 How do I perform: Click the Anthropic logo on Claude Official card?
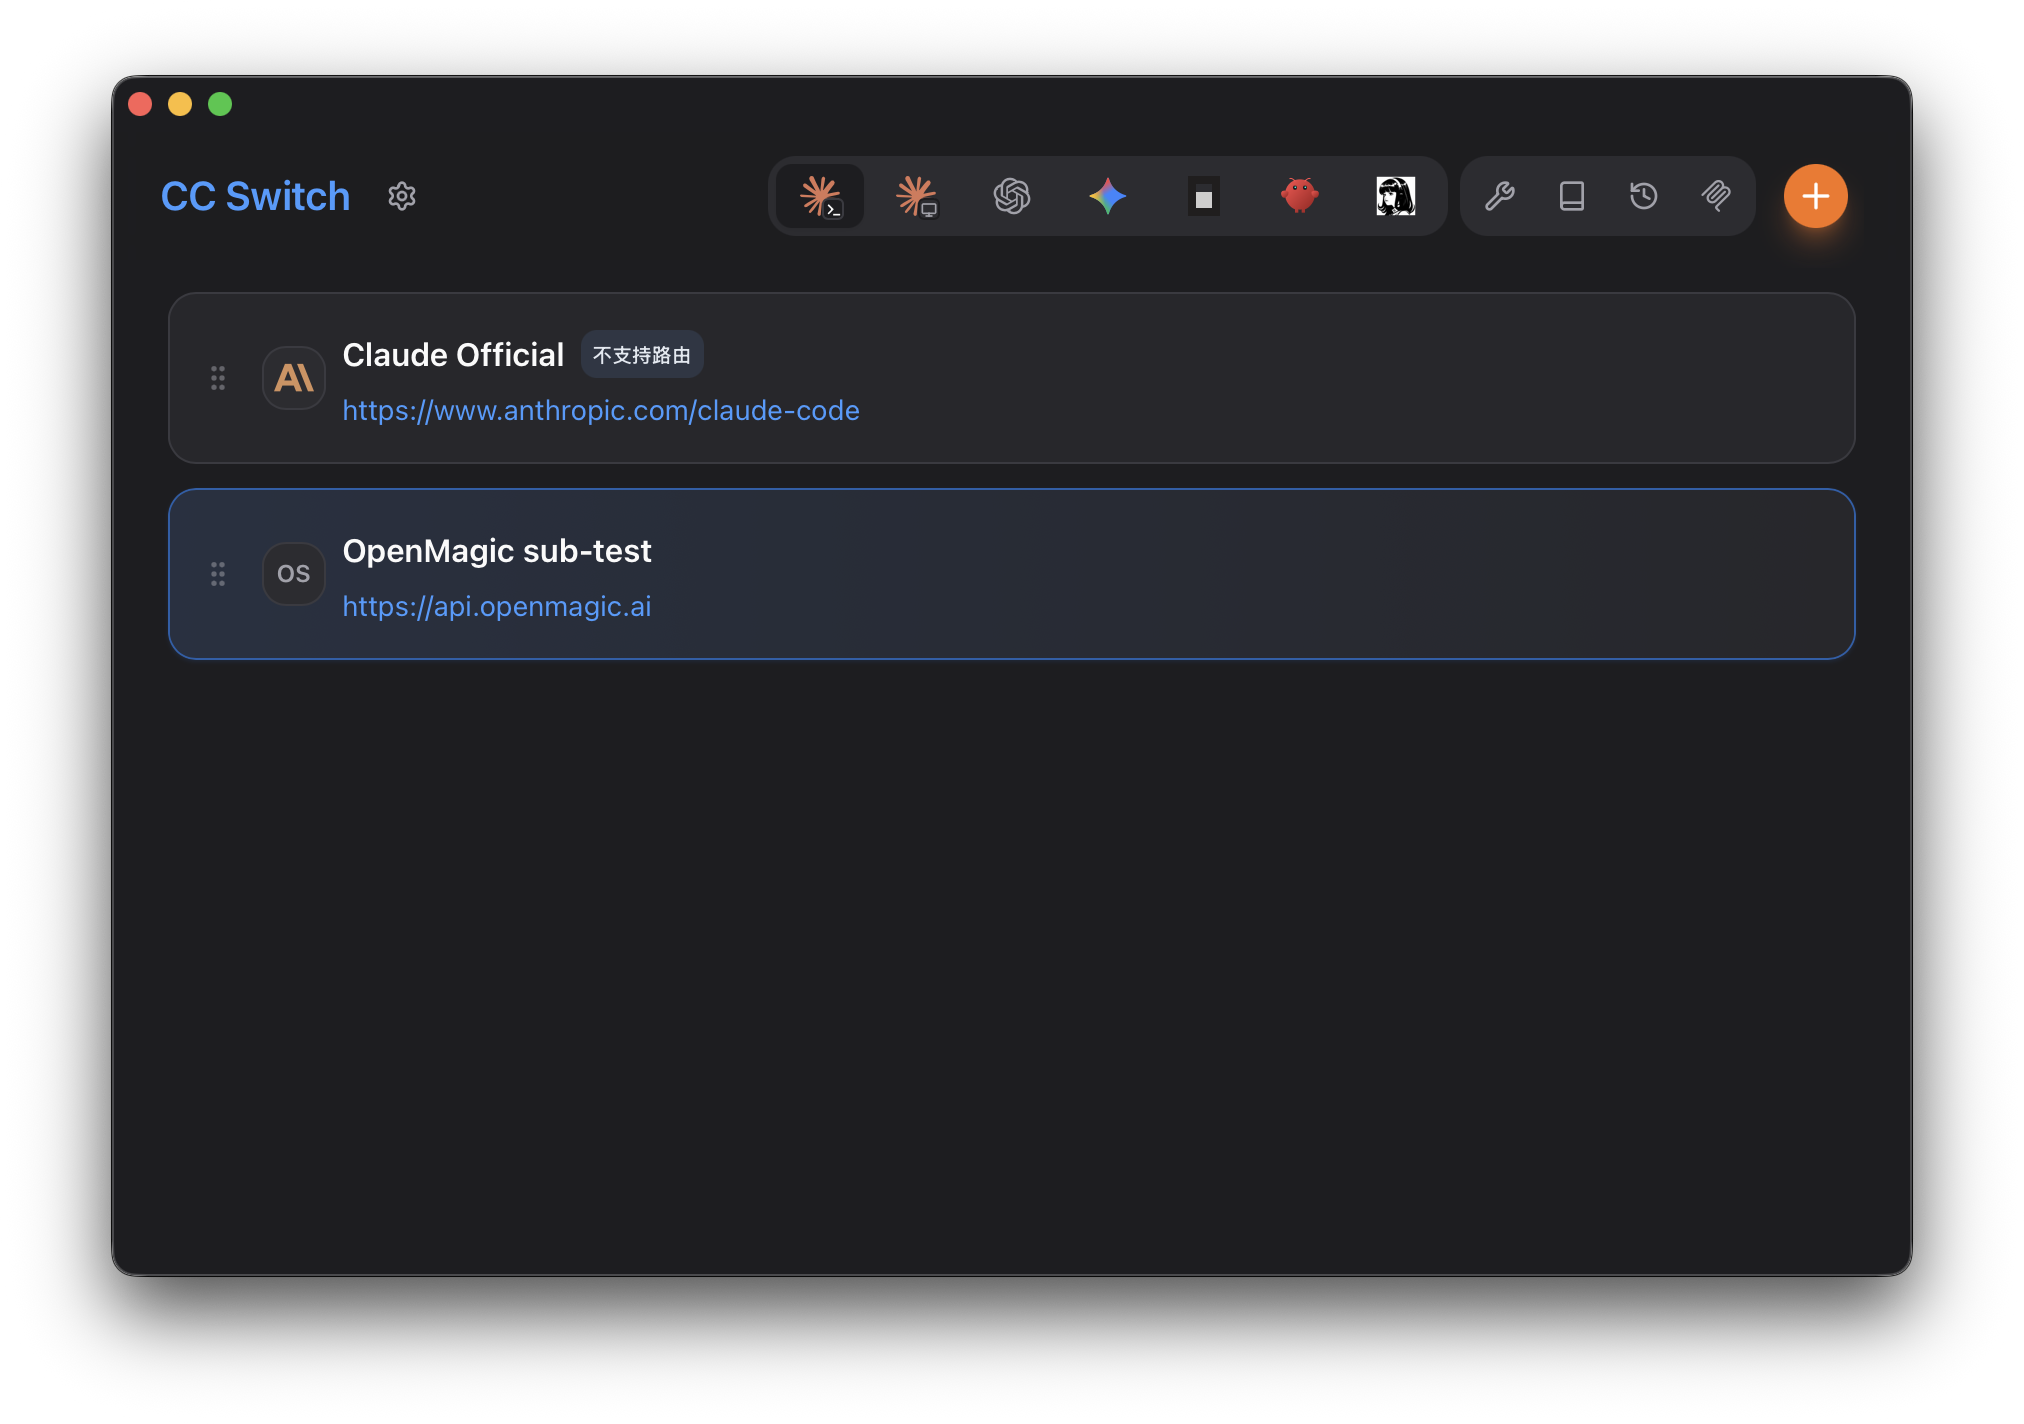point(294,378)
